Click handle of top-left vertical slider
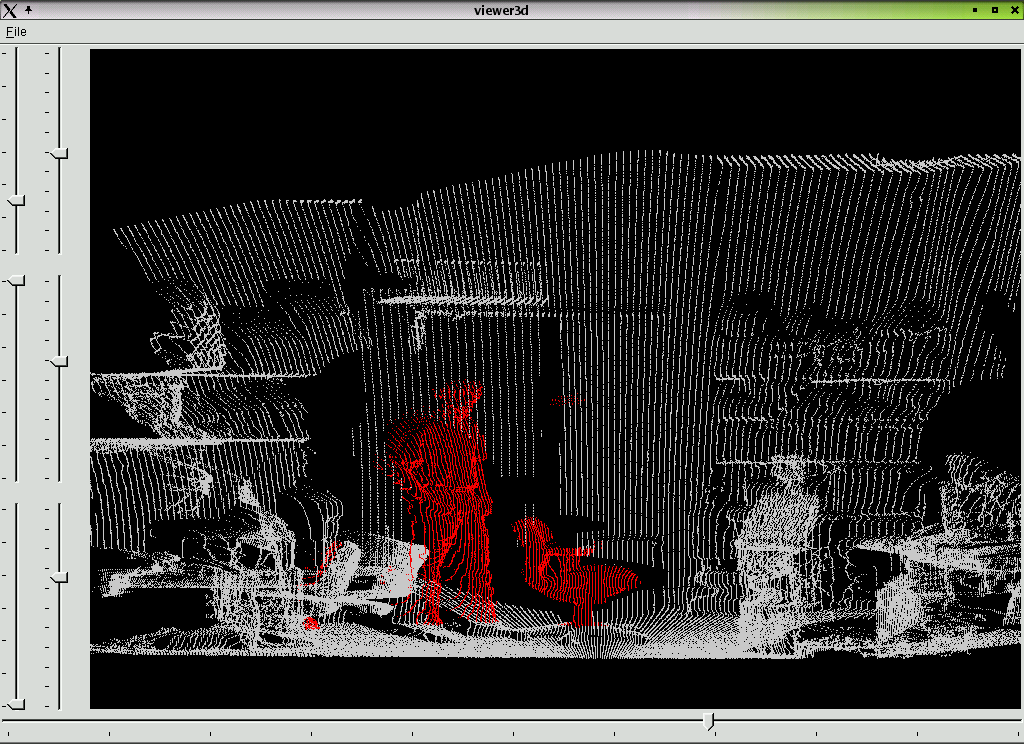This screenshot has width=1024, height=744. [x=16, y=201]
